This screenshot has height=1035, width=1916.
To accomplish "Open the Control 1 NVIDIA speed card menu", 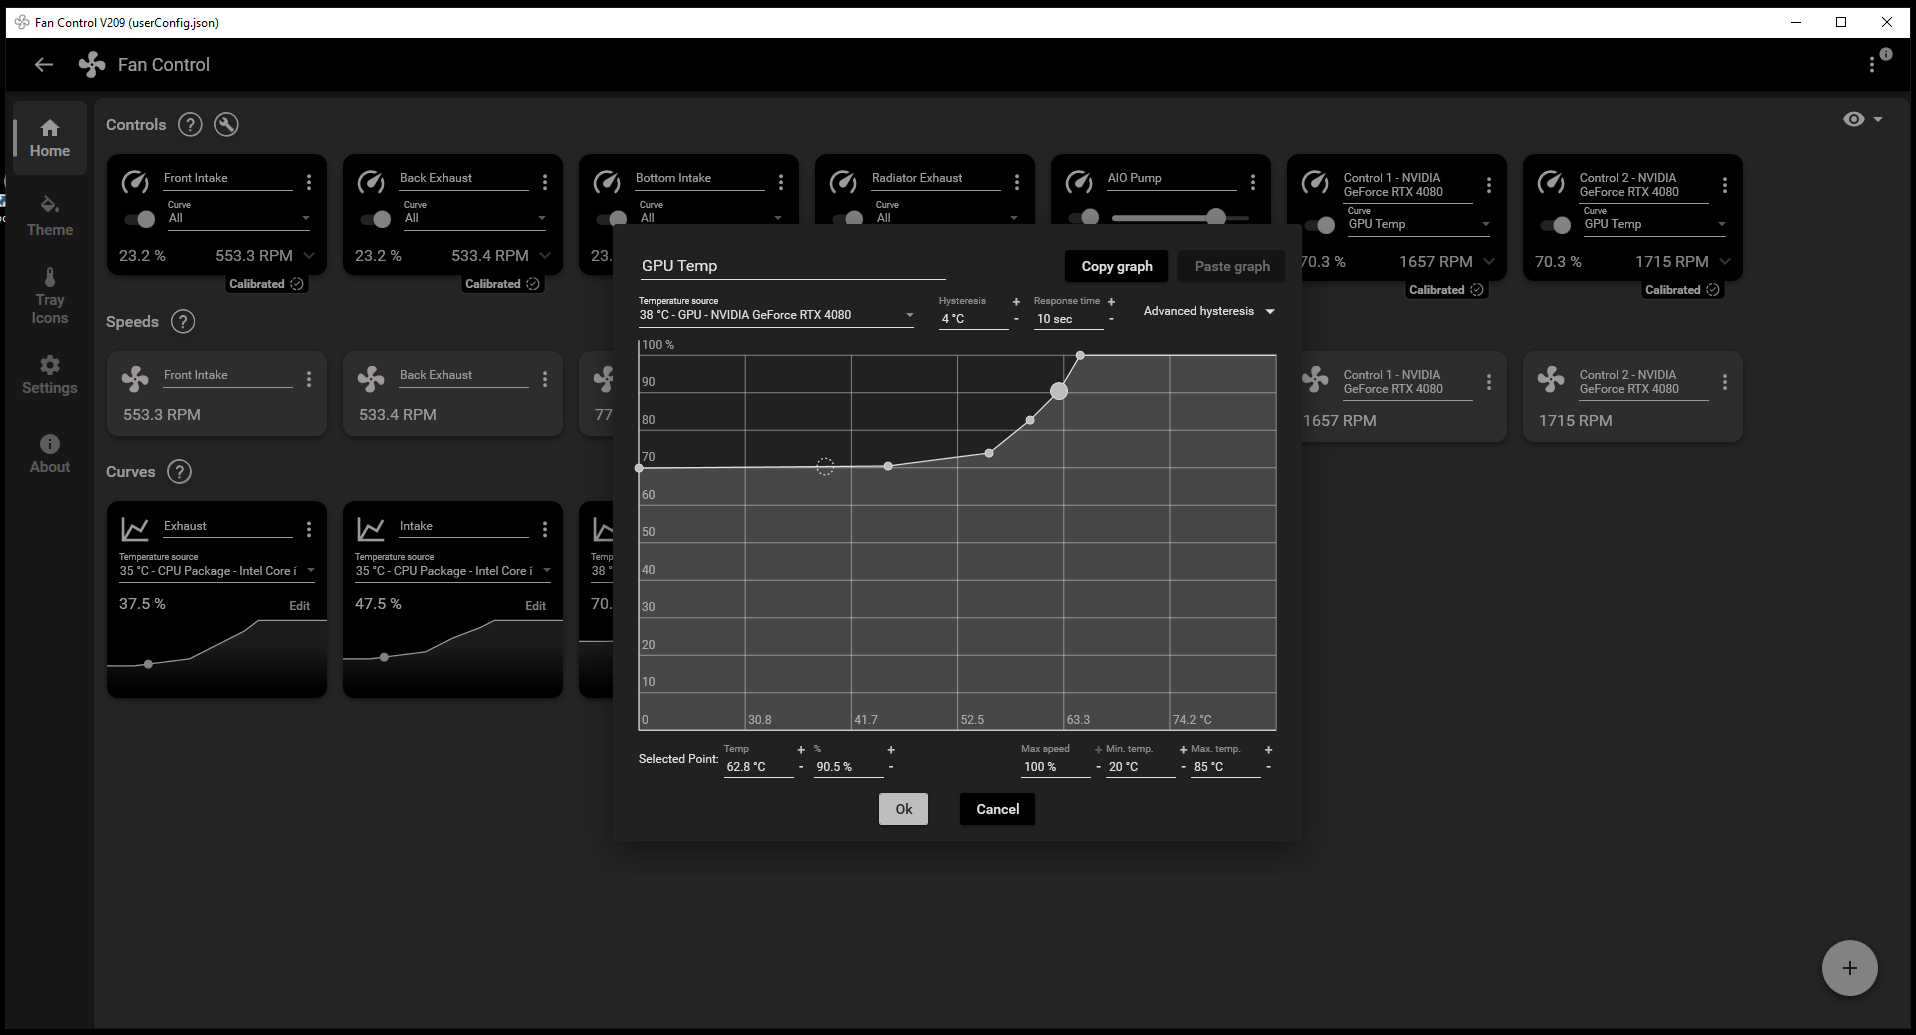I will pos(1489,382).
